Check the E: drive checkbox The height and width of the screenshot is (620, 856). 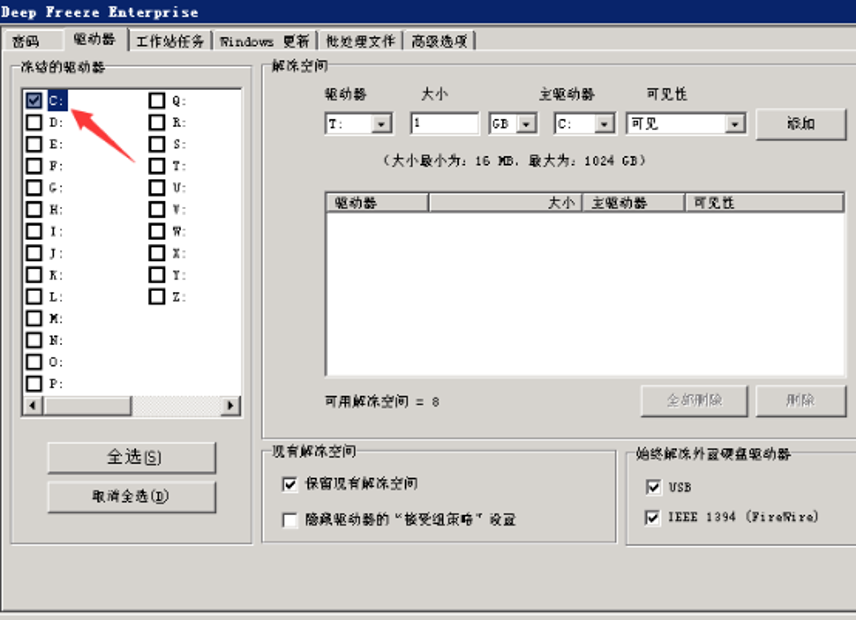(x=34, y=144)
